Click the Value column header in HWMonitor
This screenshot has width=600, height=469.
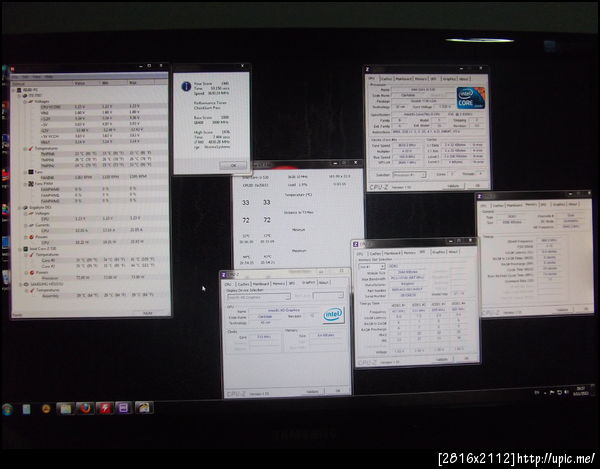coord(86,83)
